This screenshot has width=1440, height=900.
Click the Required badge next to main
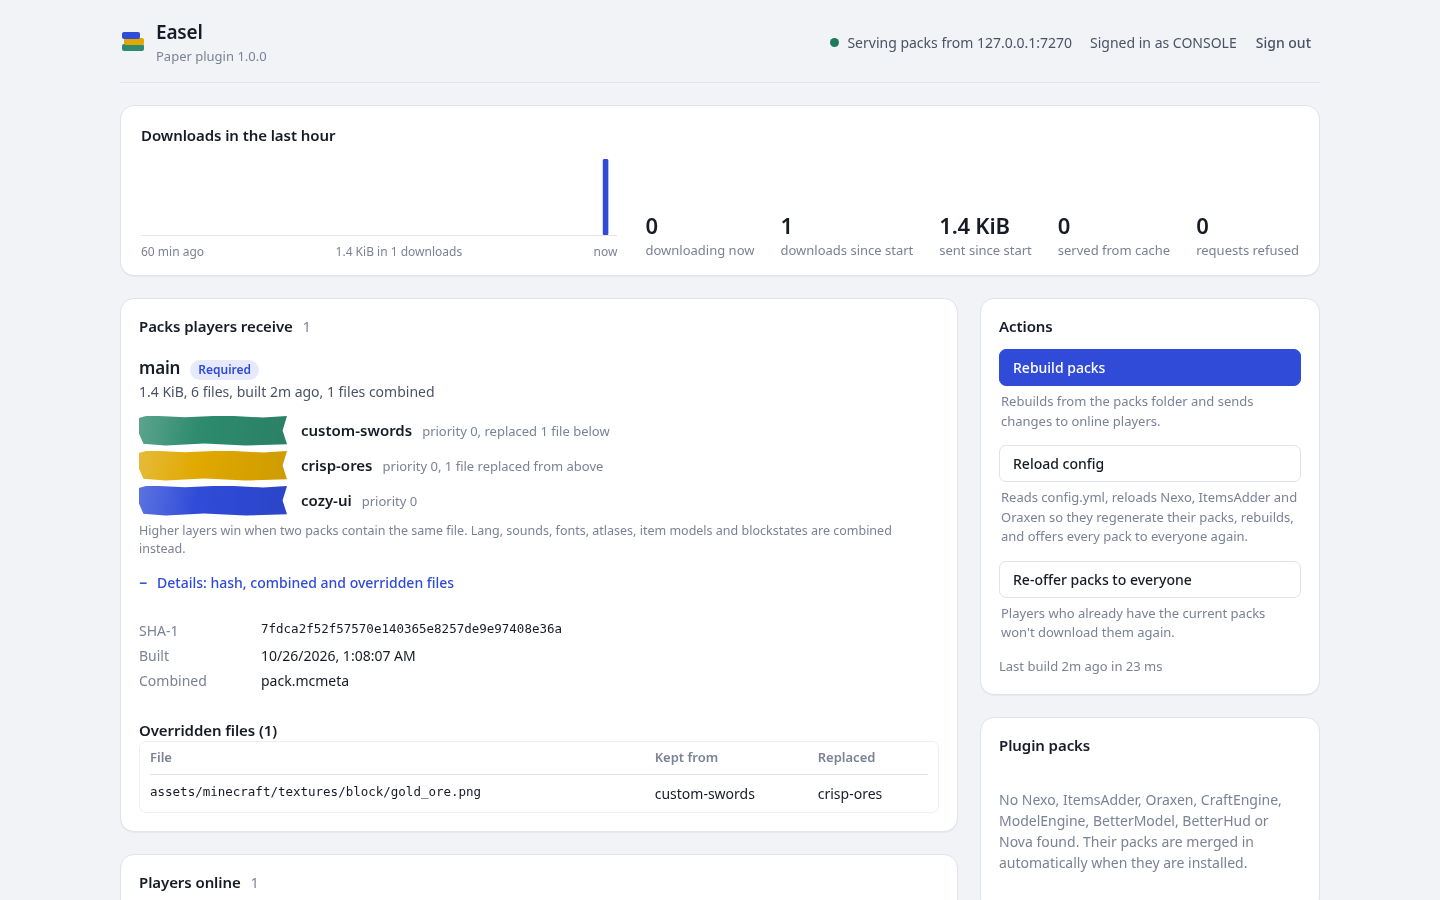pyautogui.click(x=224, y=370)
